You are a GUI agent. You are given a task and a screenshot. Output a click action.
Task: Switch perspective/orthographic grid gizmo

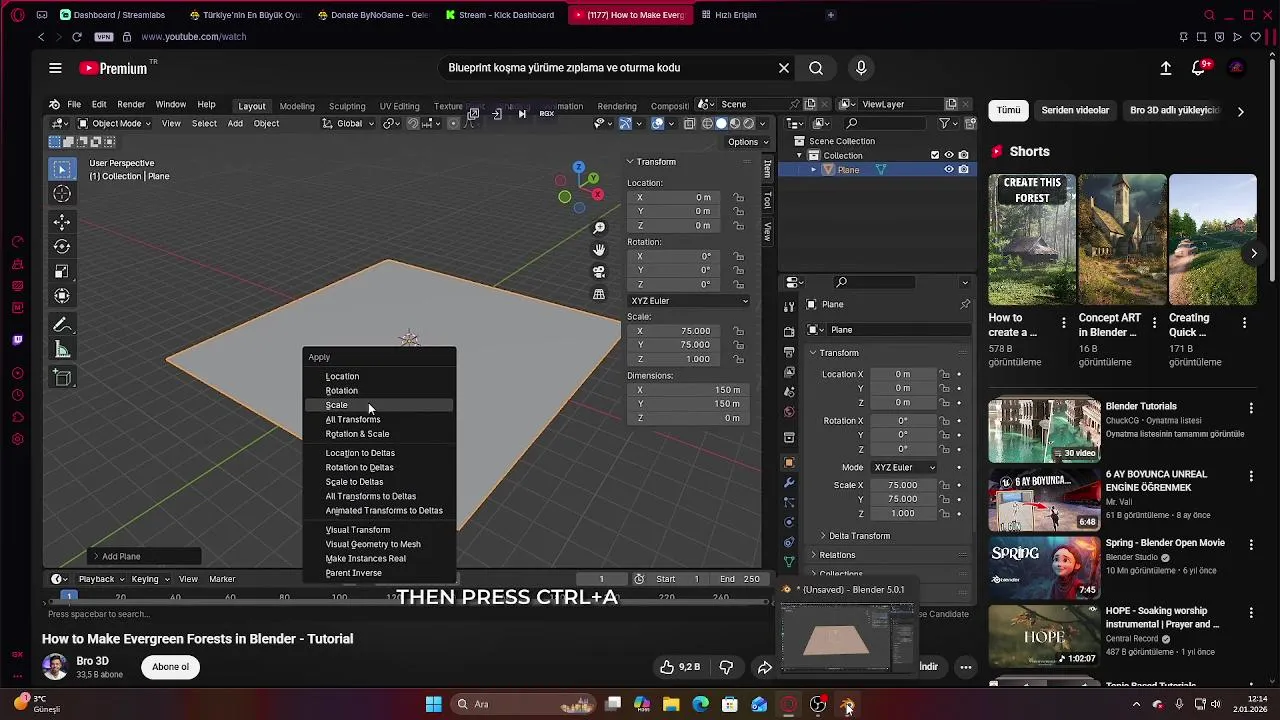tap(599, 294)
